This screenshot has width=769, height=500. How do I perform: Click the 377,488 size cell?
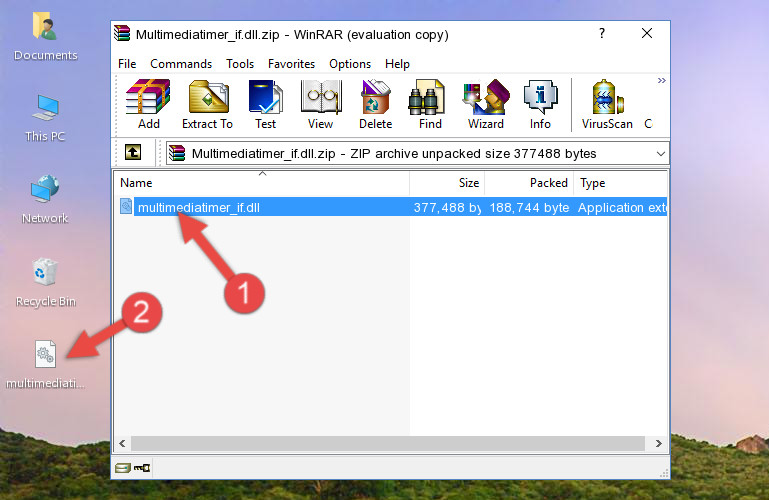click(x=447, y=207)
